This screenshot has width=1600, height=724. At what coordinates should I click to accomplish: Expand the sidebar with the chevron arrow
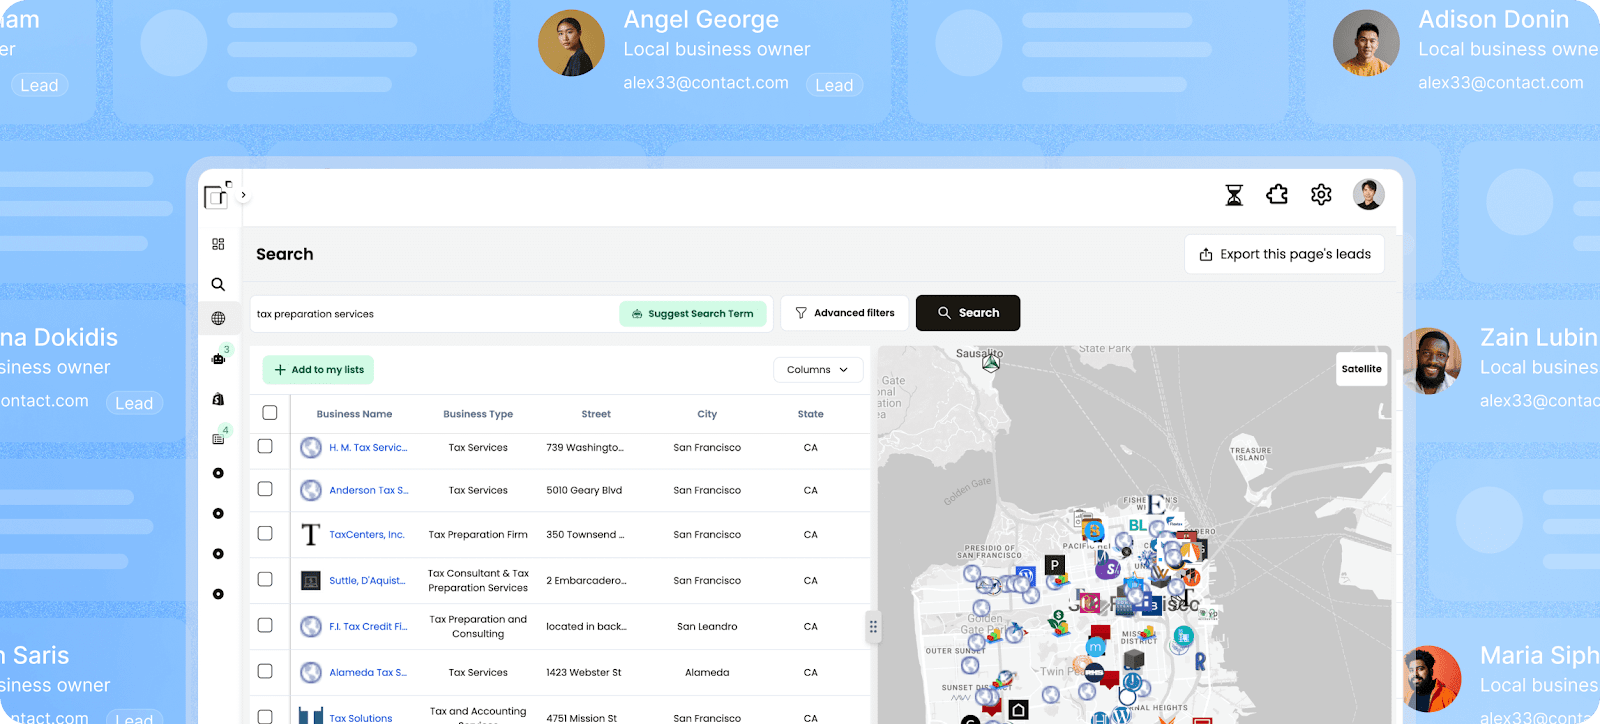pos(243,195)
